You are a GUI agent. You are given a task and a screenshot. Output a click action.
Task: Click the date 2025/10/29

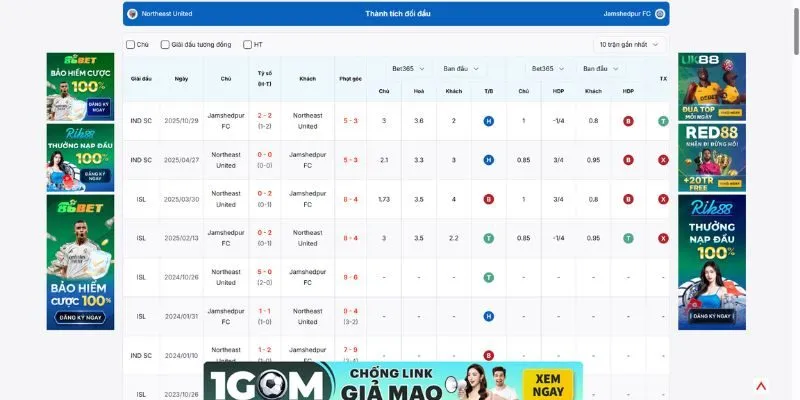pyautogui.click(x=181, y=121)
